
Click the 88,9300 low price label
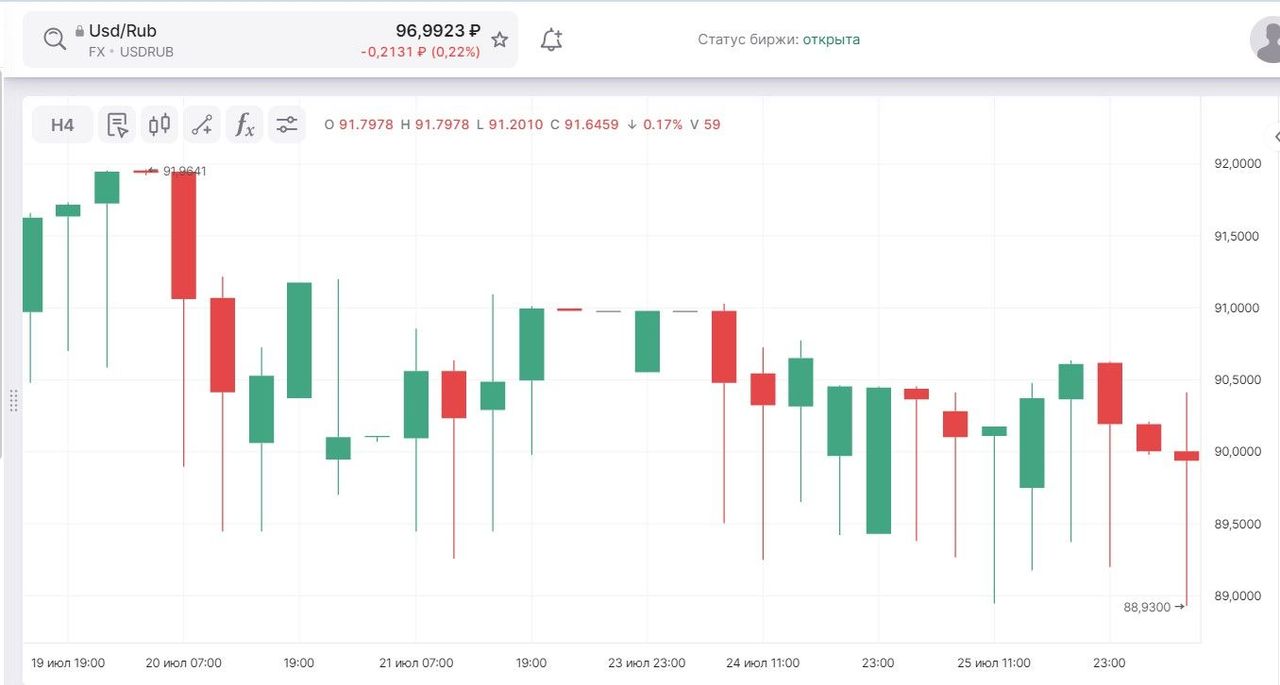coord(1146,606)
